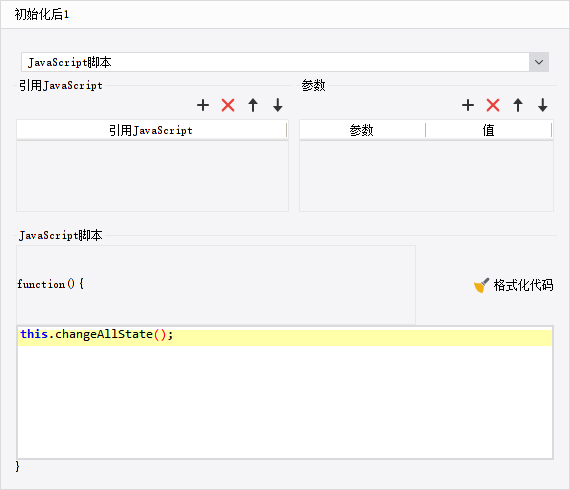The width and height of the screenshot is (570, 490).
Task: Click inside the empty referenced JavaScript list
Action: click(152, 176)
